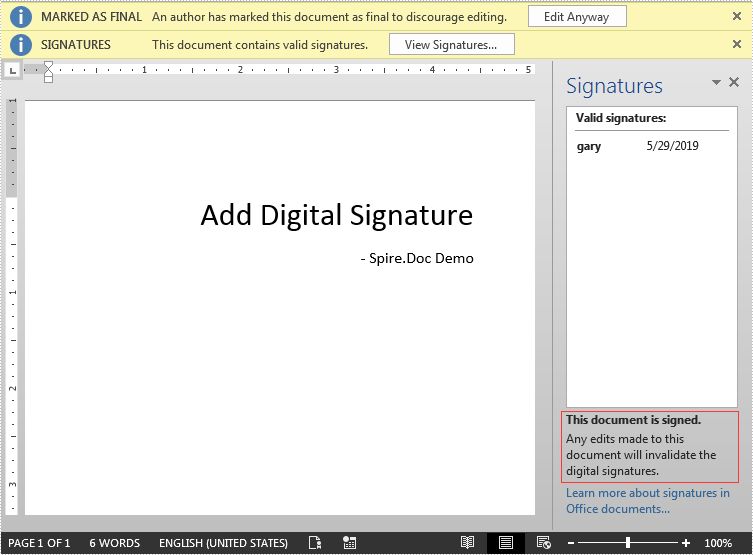Click the Signatures pane title

click(x=614, y=86)
